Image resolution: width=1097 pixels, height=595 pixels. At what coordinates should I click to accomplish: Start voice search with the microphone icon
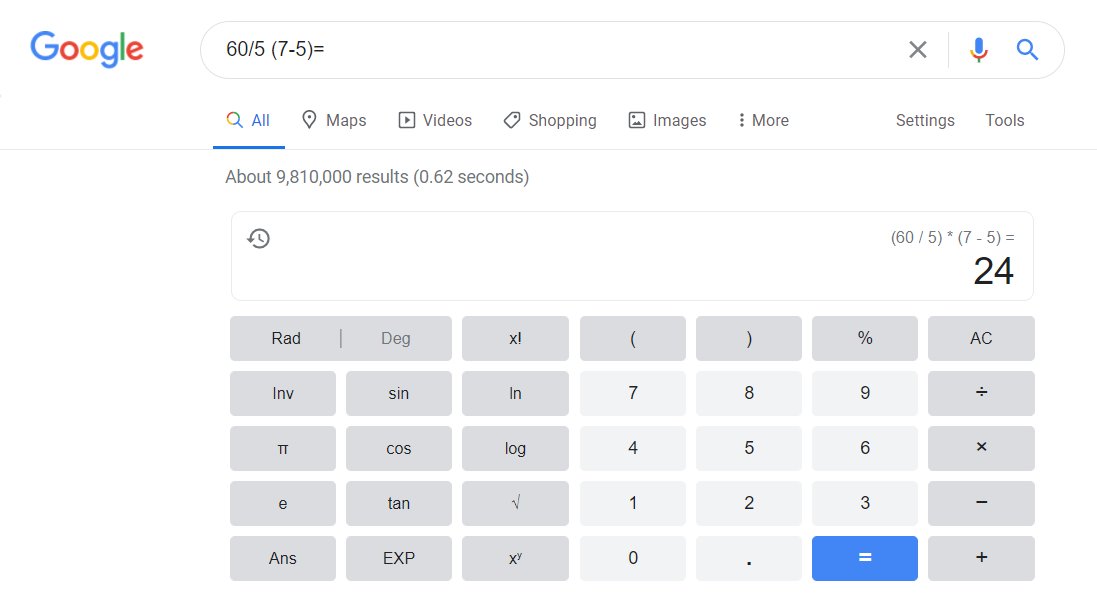tap(978, 50)
